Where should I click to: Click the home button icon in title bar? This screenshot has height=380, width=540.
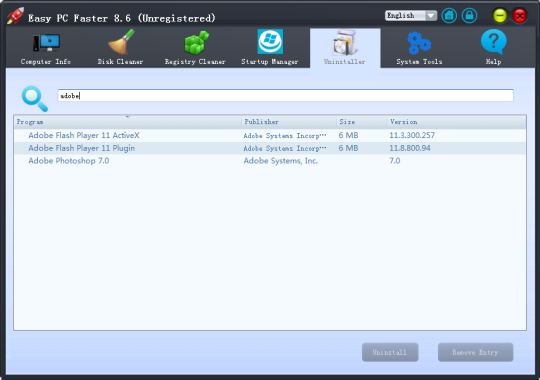449,16
